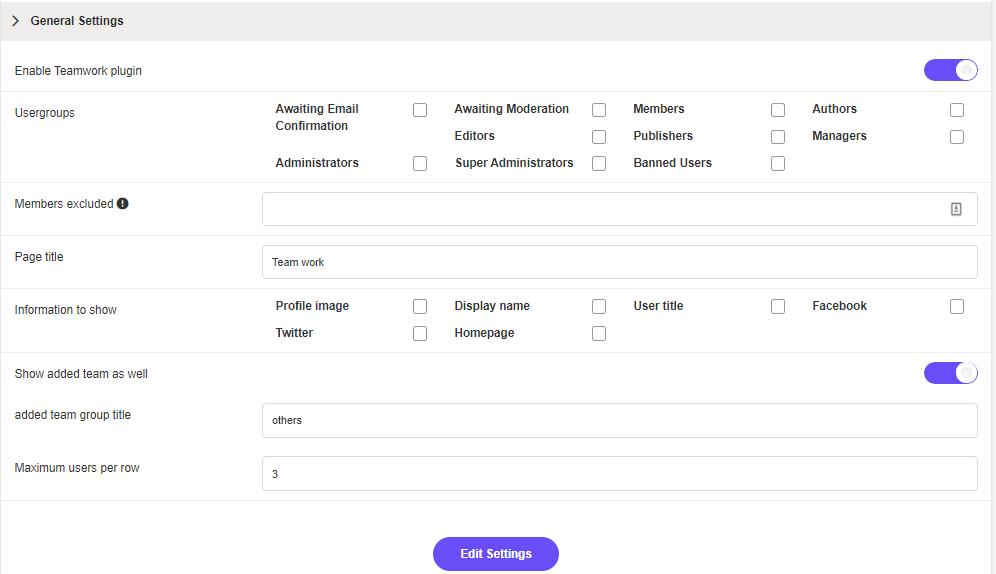Screen dimensions: 996x574
Task: Click the Maximum users per row field
Action: 619,474
